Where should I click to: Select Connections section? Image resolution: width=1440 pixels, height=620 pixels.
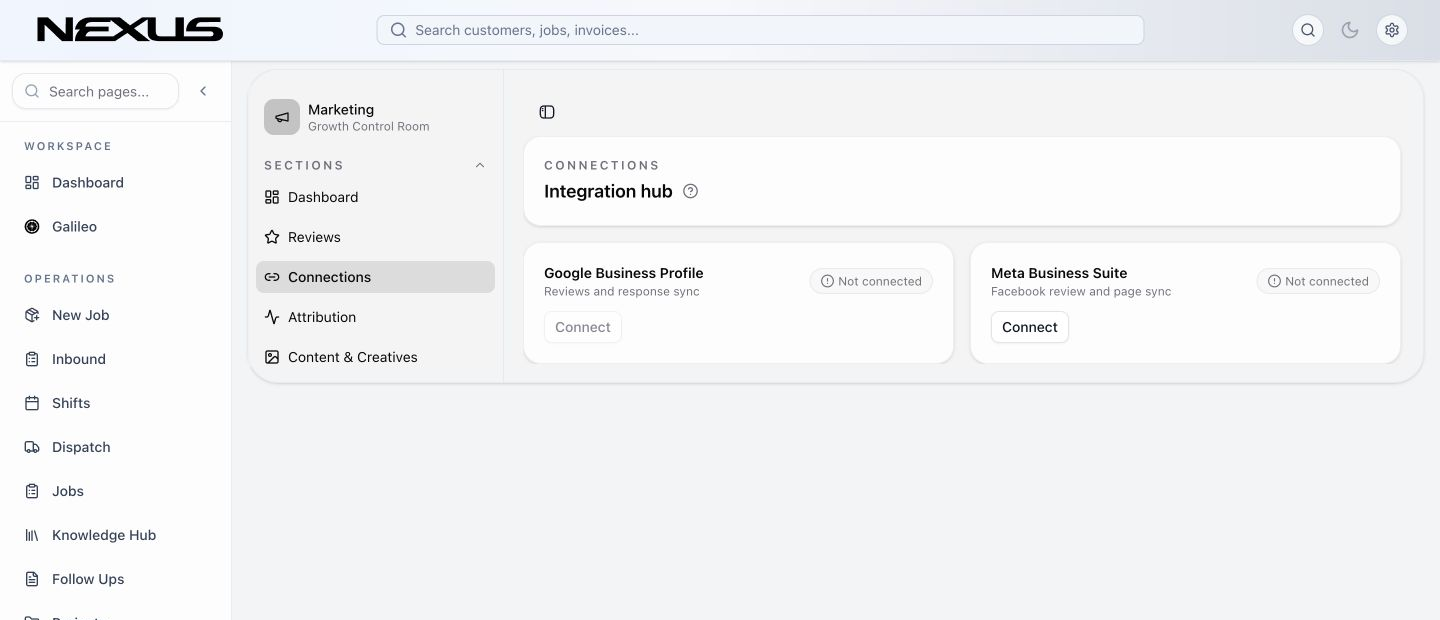click(x=375, y=277)
